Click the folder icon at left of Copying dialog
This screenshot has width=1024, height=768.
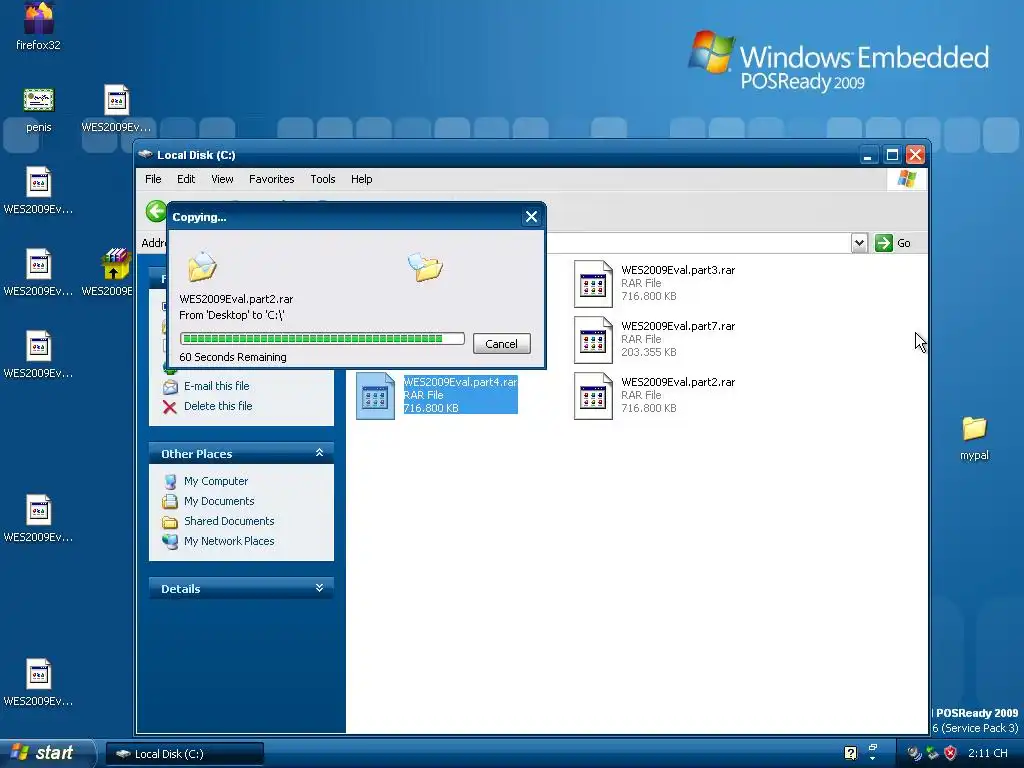202,266
